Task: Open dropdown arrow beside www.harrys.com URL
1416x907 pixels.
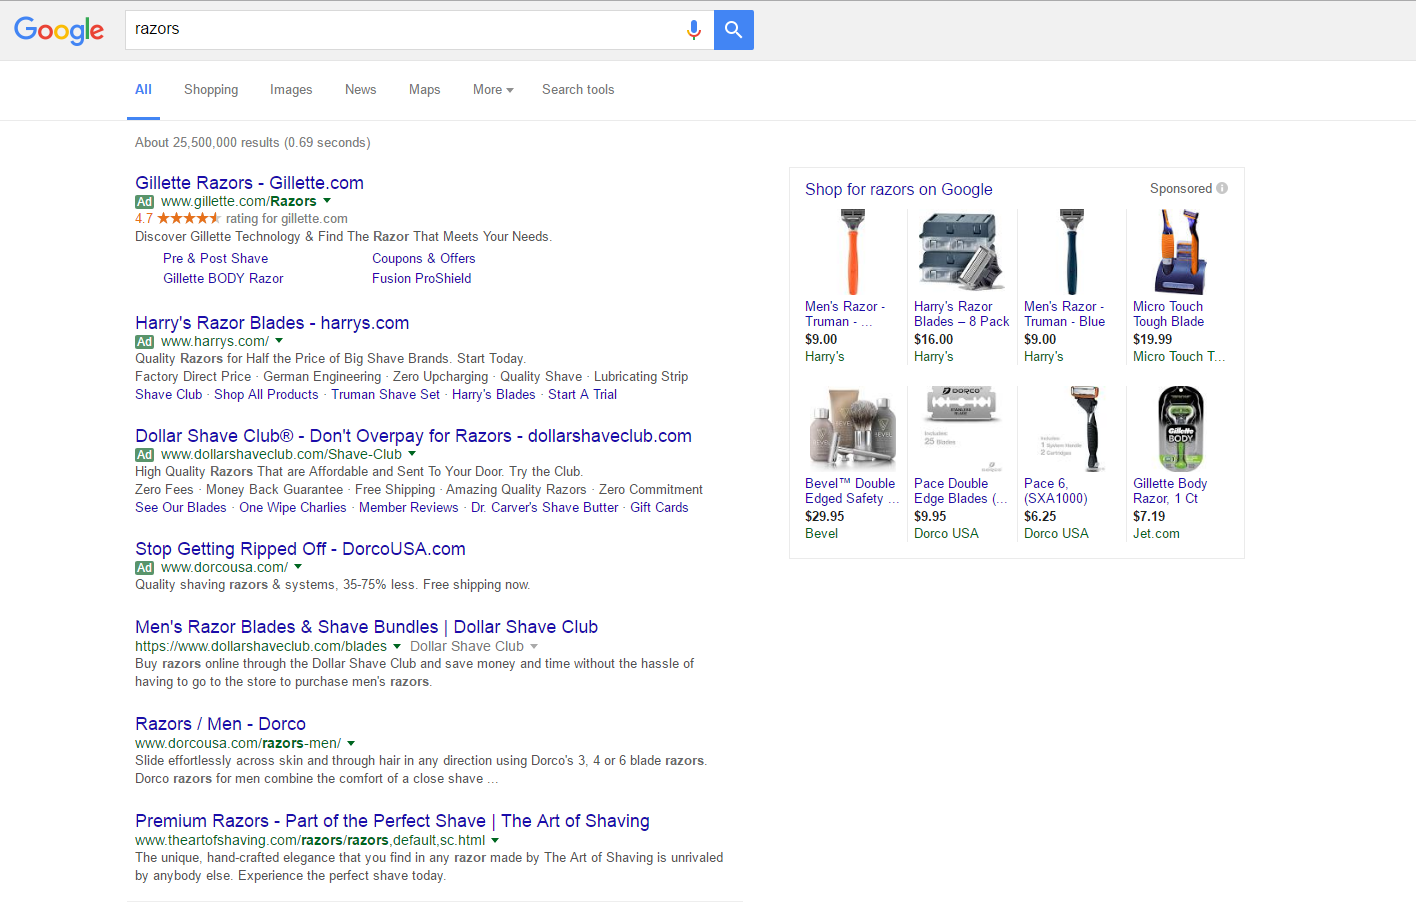Action: 279,341
